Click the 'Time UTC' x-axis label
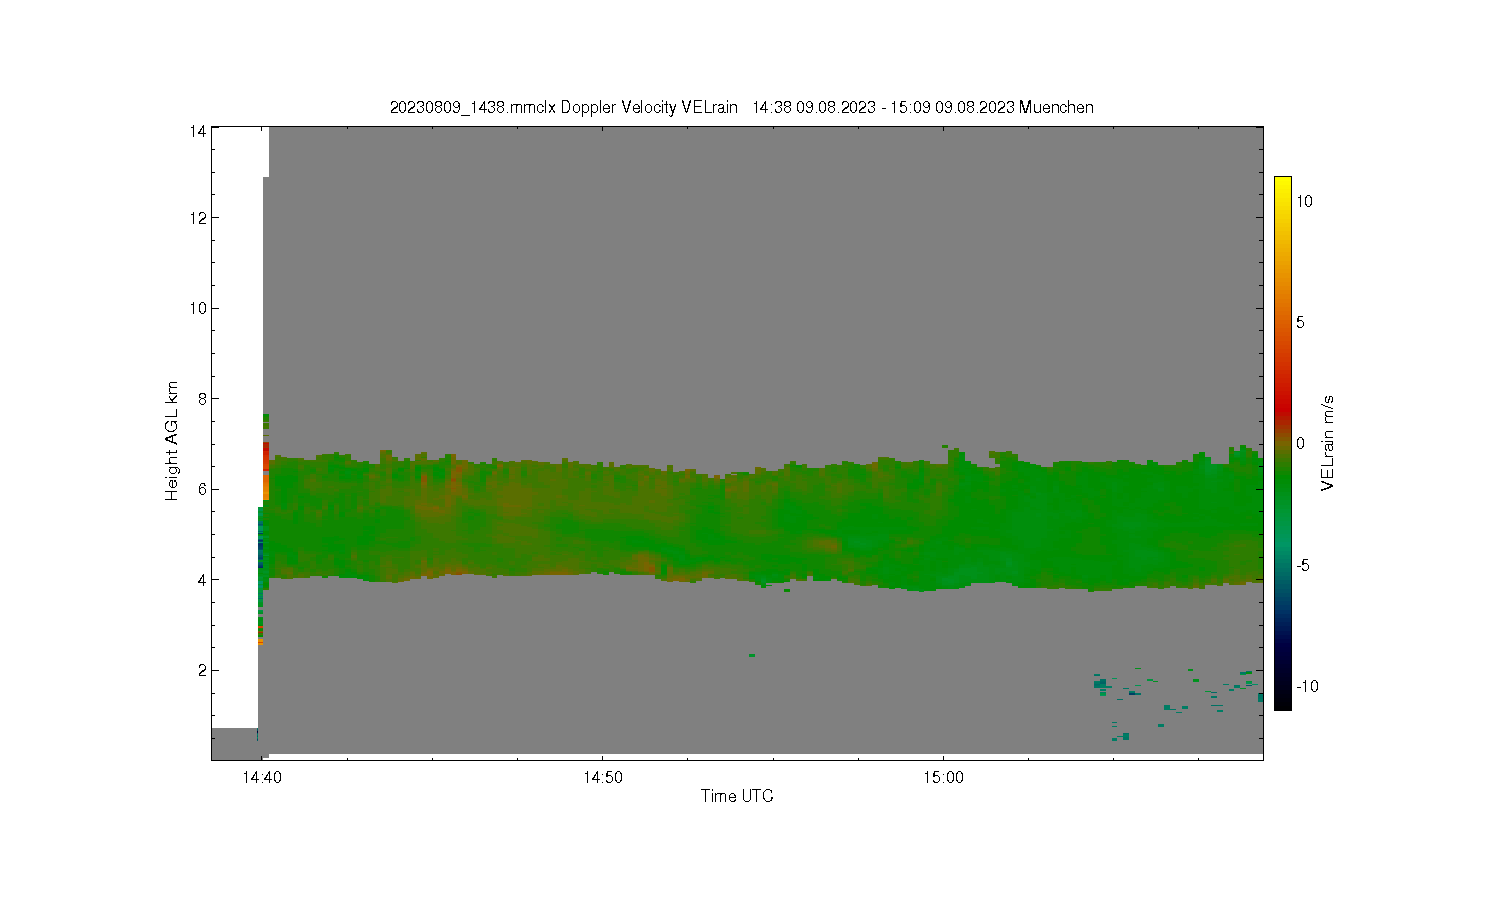 coord(737,796)
